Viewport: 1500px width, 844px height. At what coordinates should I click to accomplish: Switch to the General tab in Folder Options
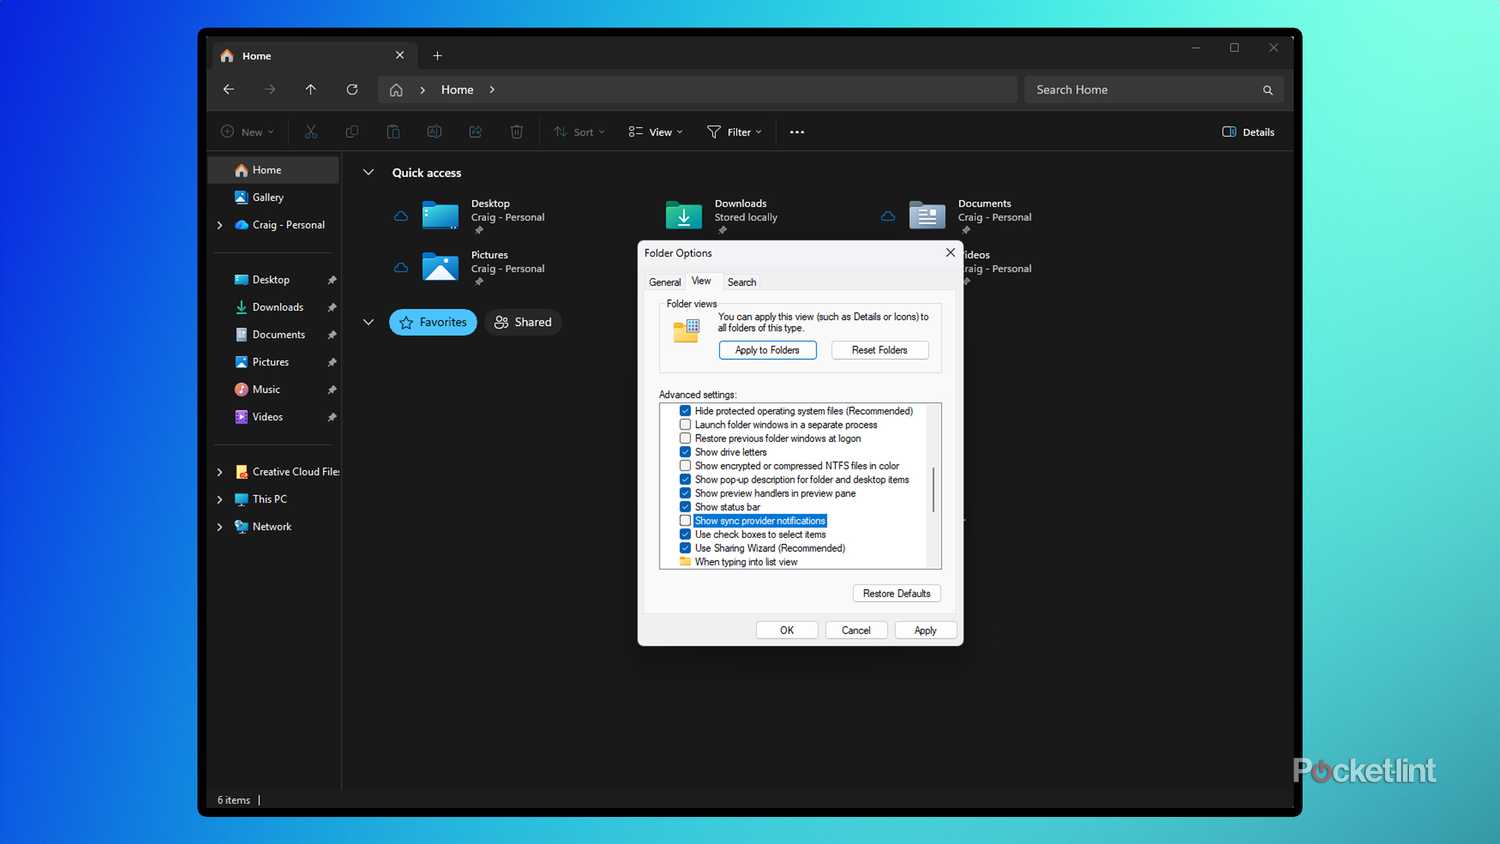point(664,282)
